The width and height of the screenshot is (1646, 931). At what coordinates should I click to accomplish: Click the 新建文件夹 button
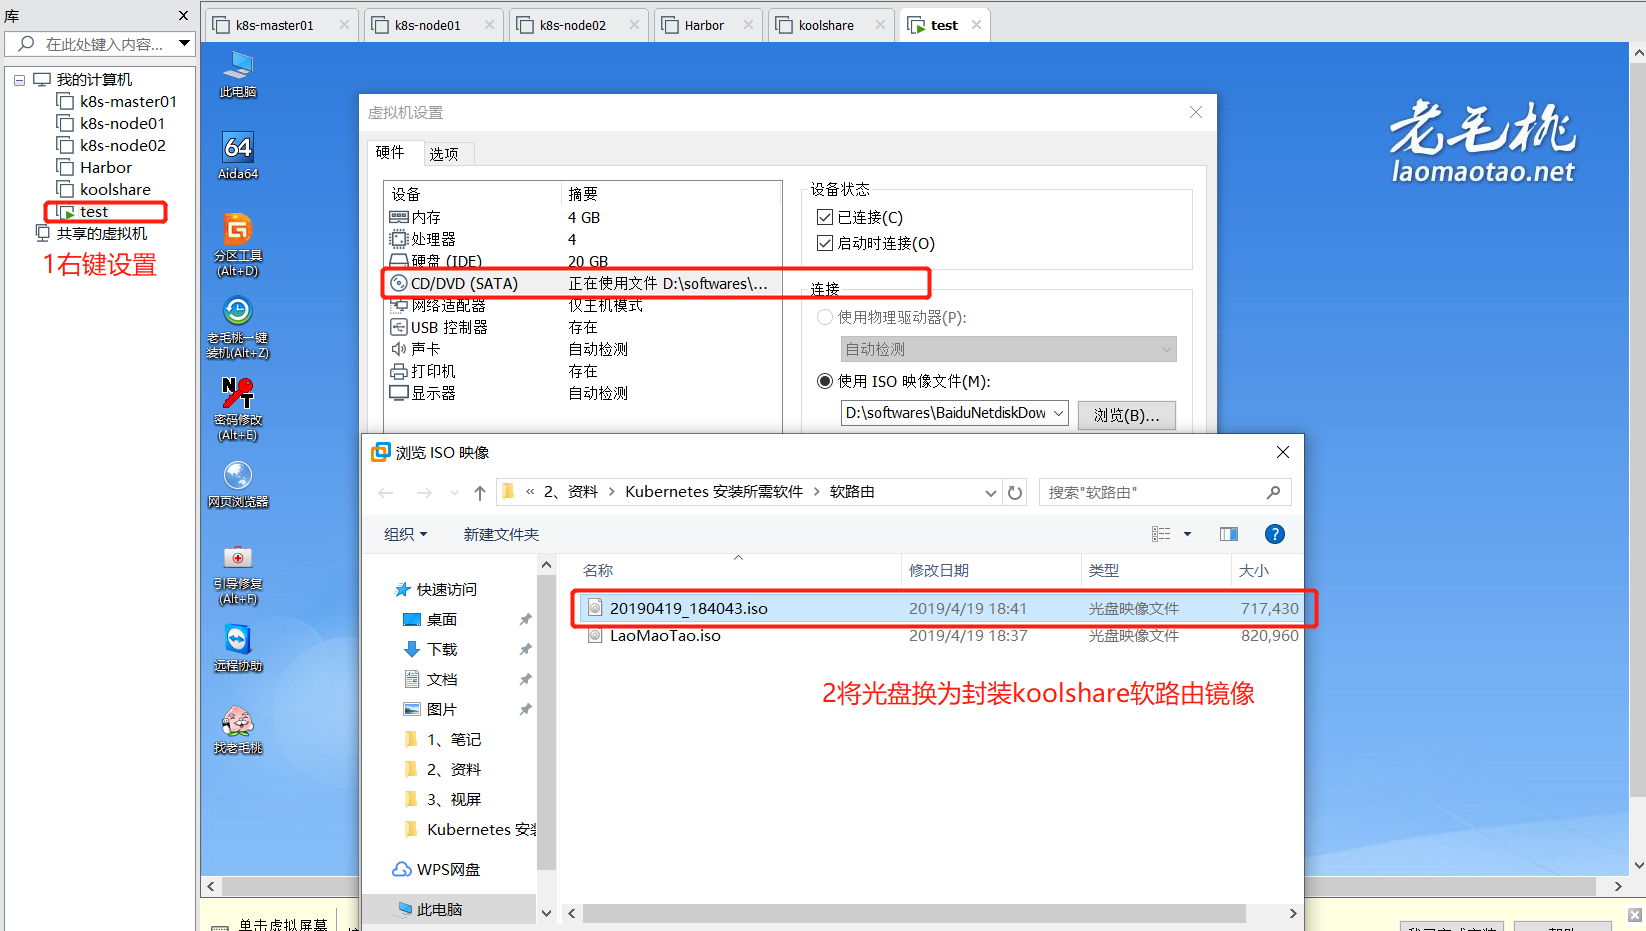click(501, 534)
